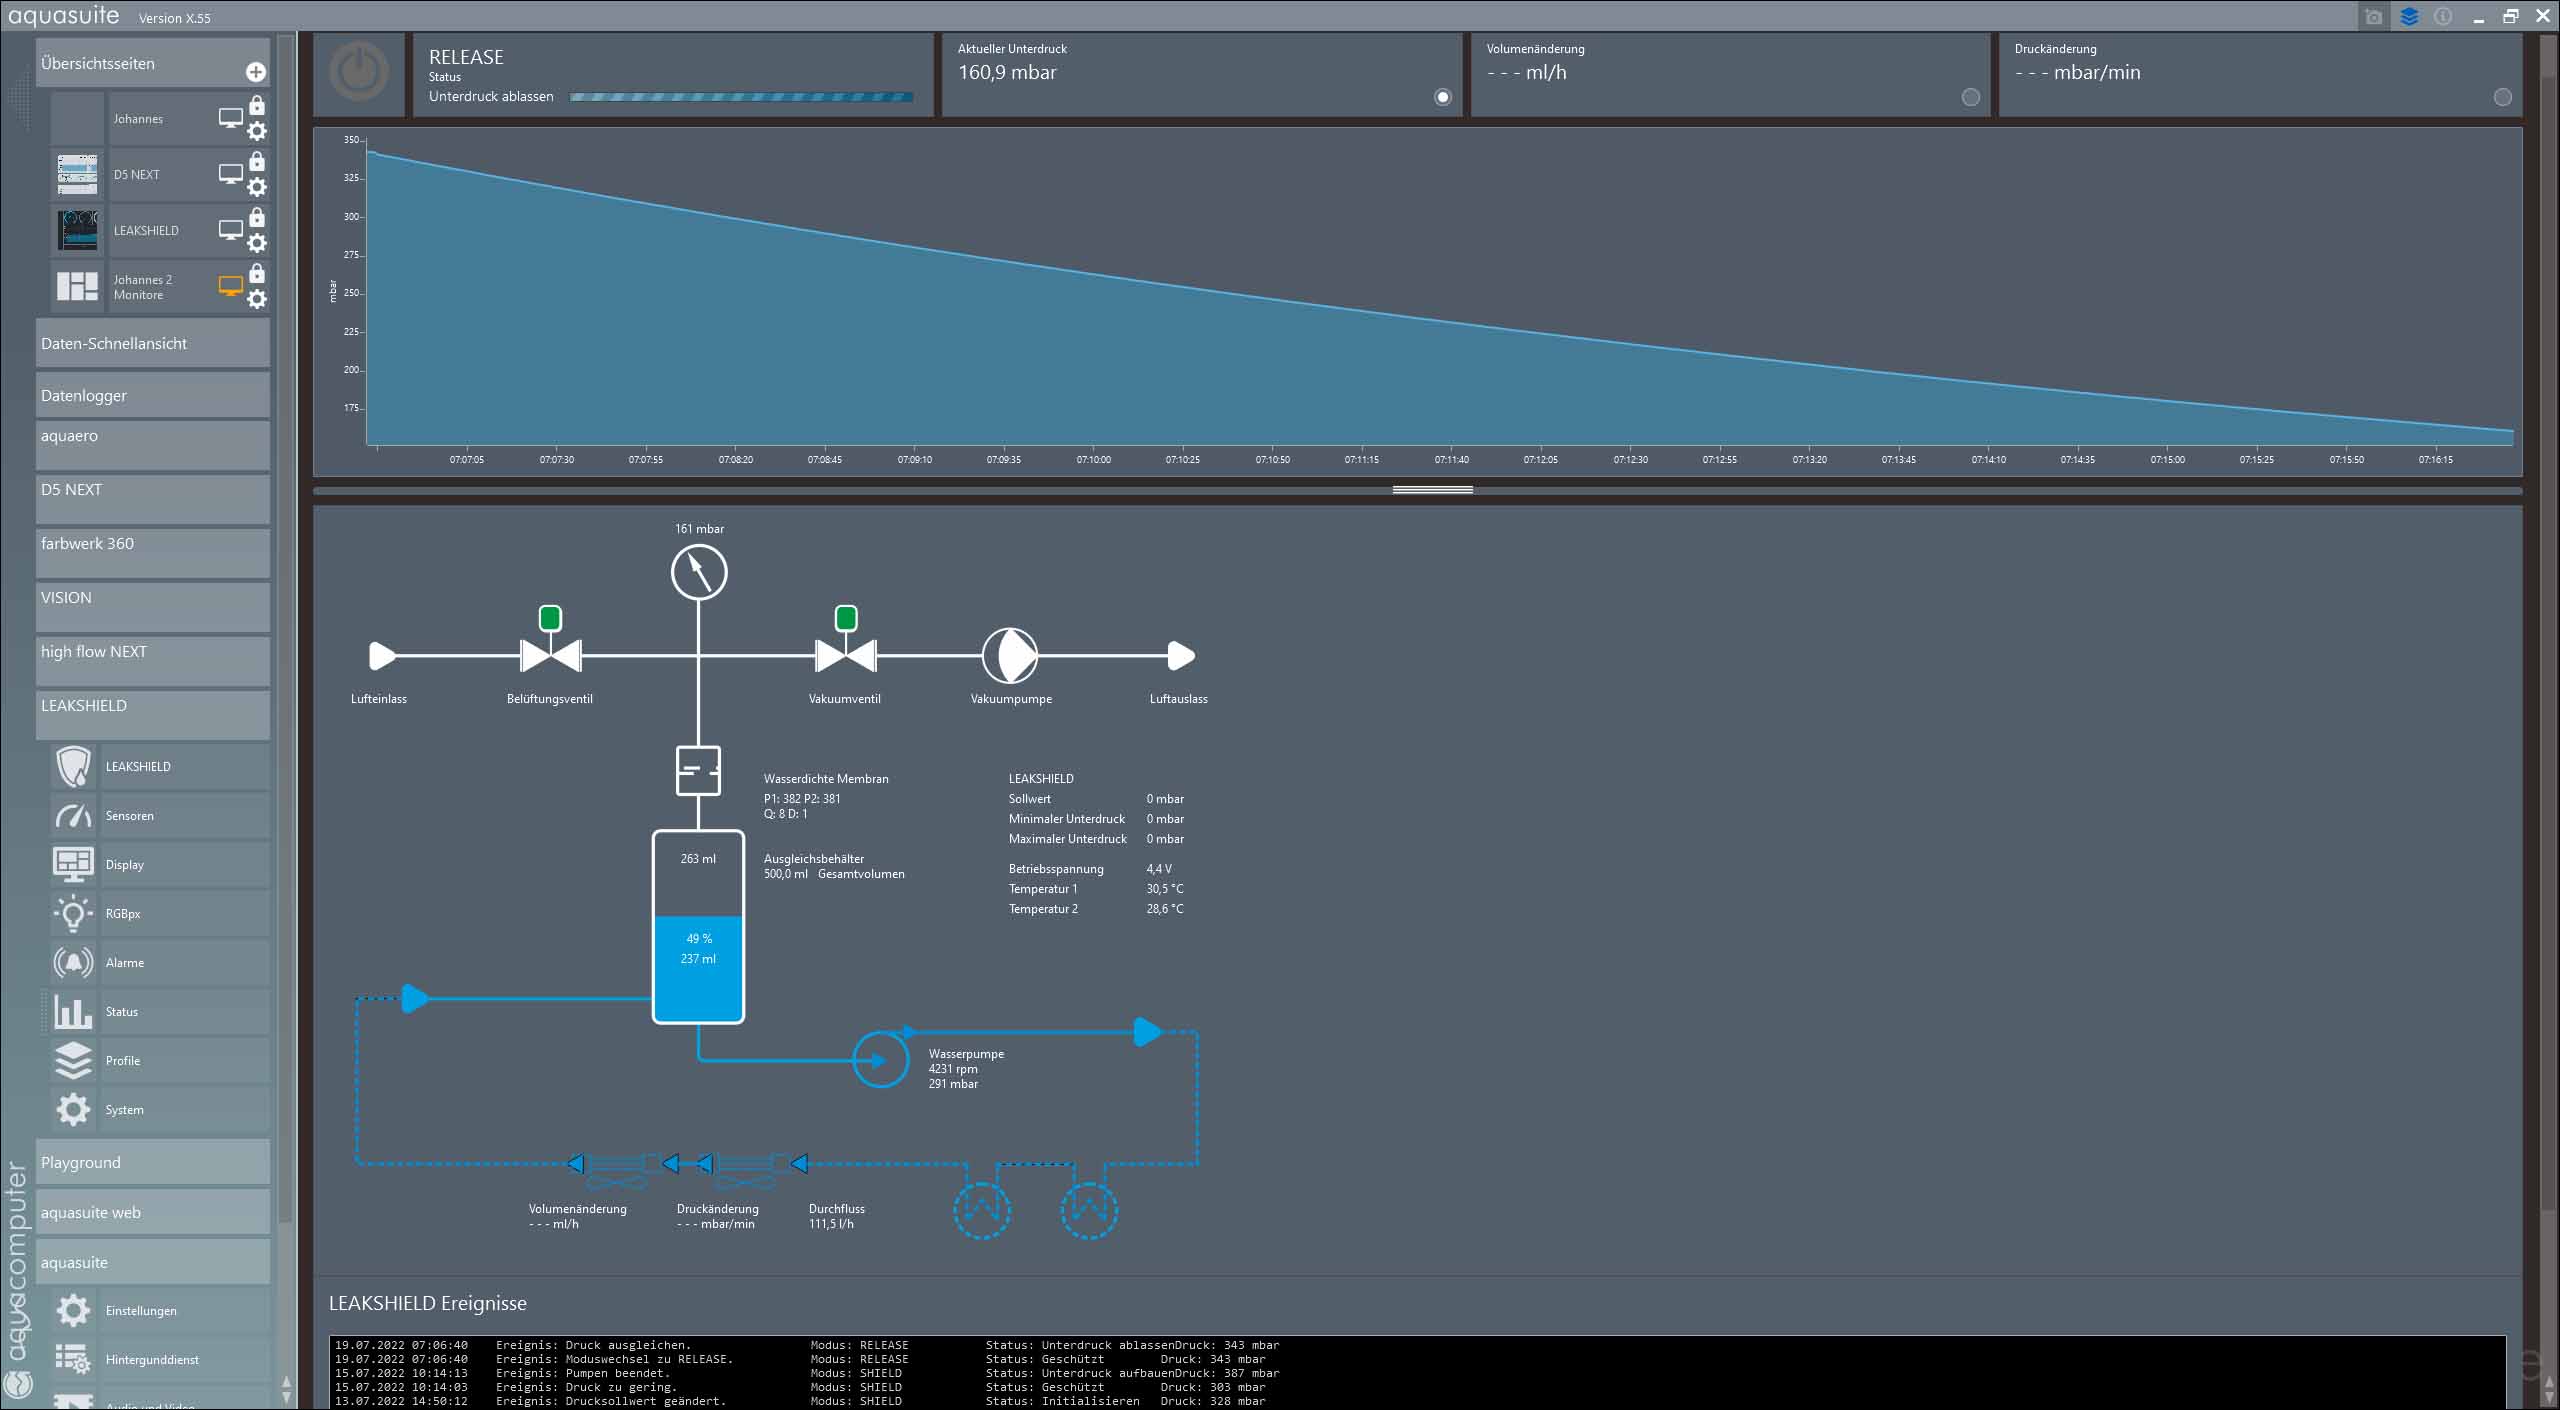
Task: Click the Ausgleichsbehälter reservoir fill level
Action: pos(698,968)
